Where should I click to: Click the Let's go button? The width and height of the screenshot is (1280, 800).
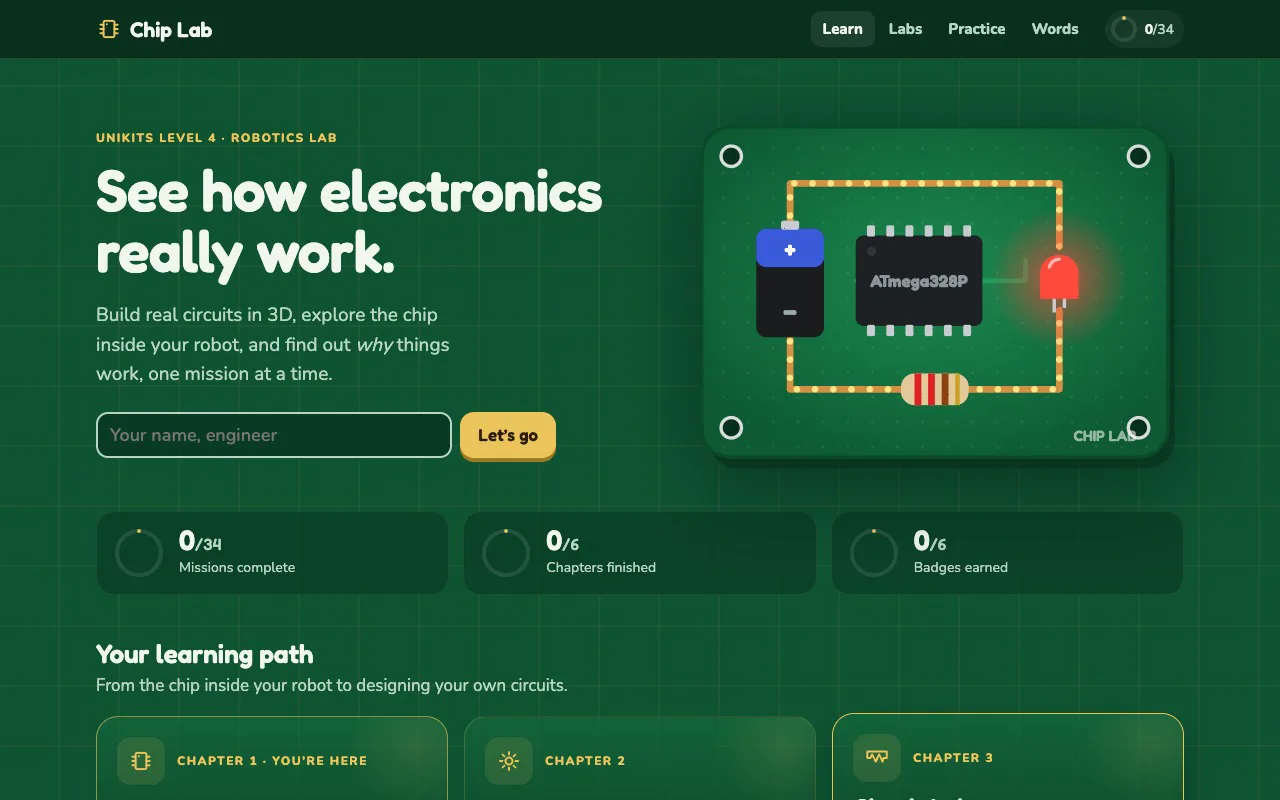pyautogui.click(x=508, y=435)
